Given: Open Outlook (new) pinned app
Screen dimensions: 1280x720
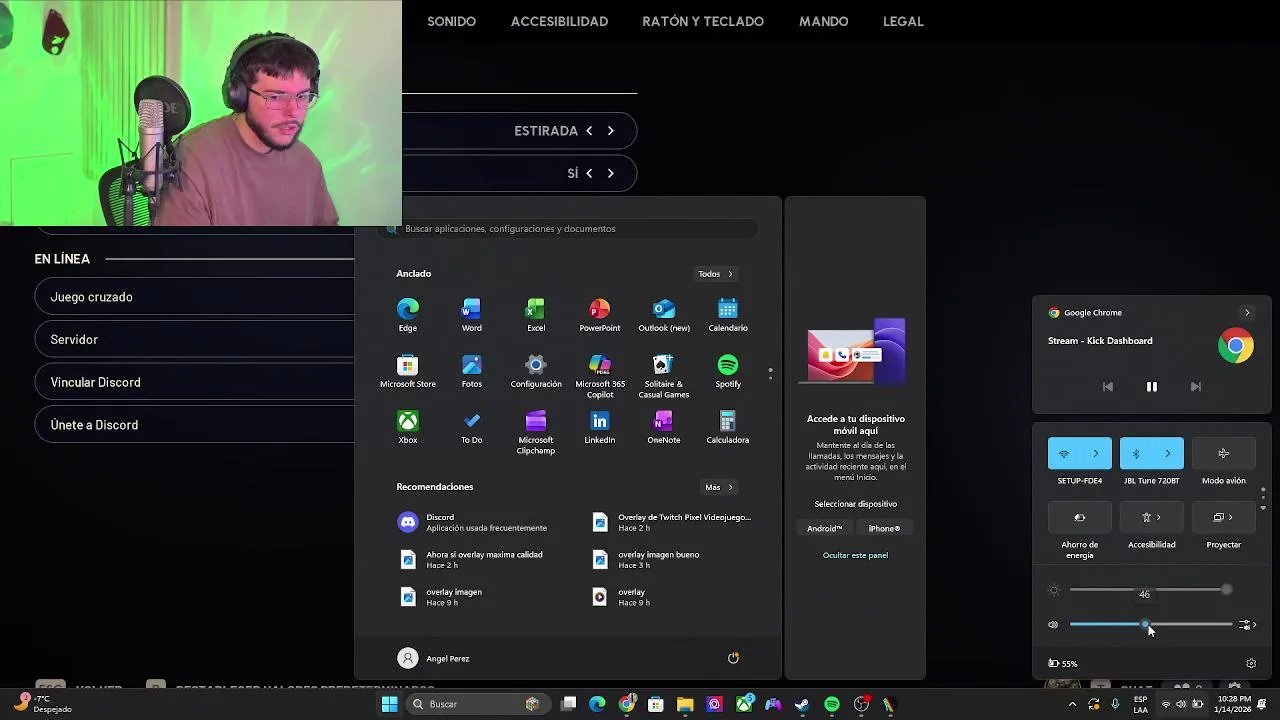Looking at the screenshot, I should (x=664, y=315).
